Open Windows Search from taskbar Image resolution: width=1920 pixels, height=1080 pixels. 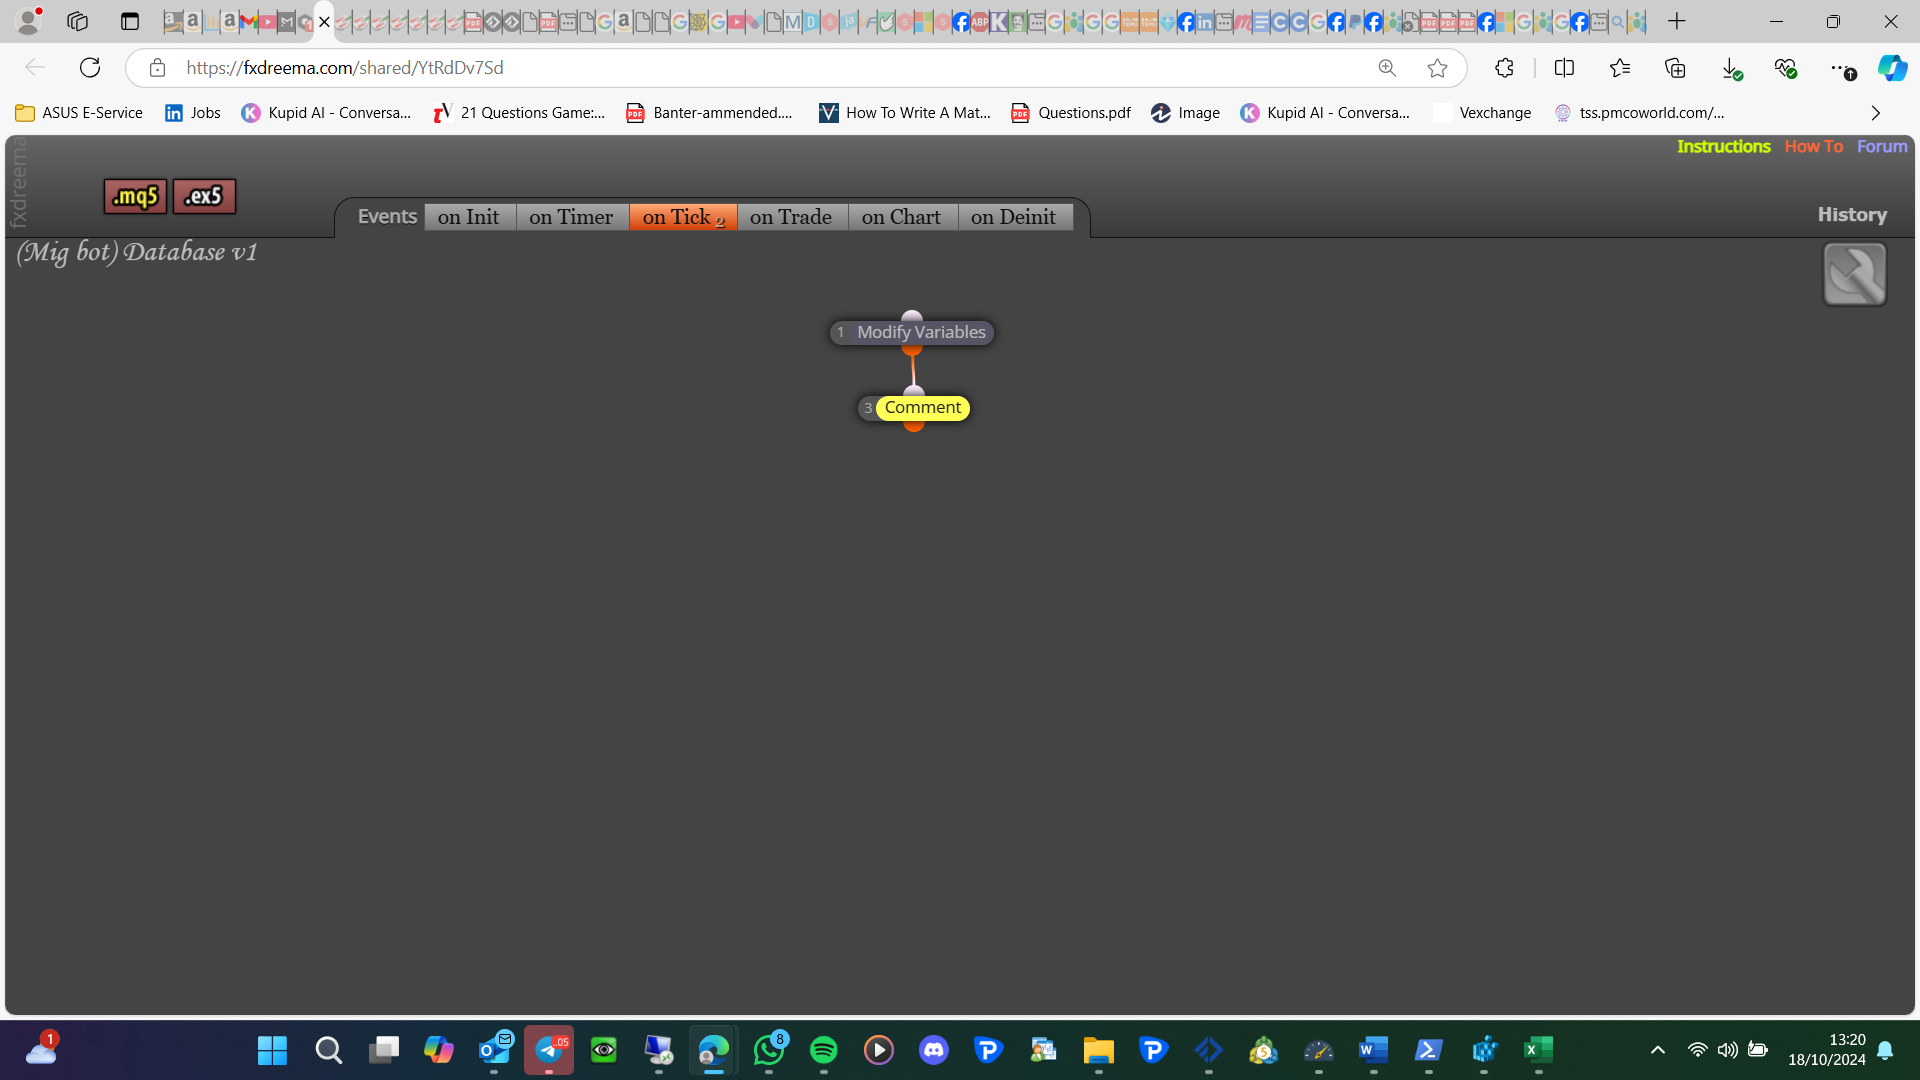point(329,1050)
